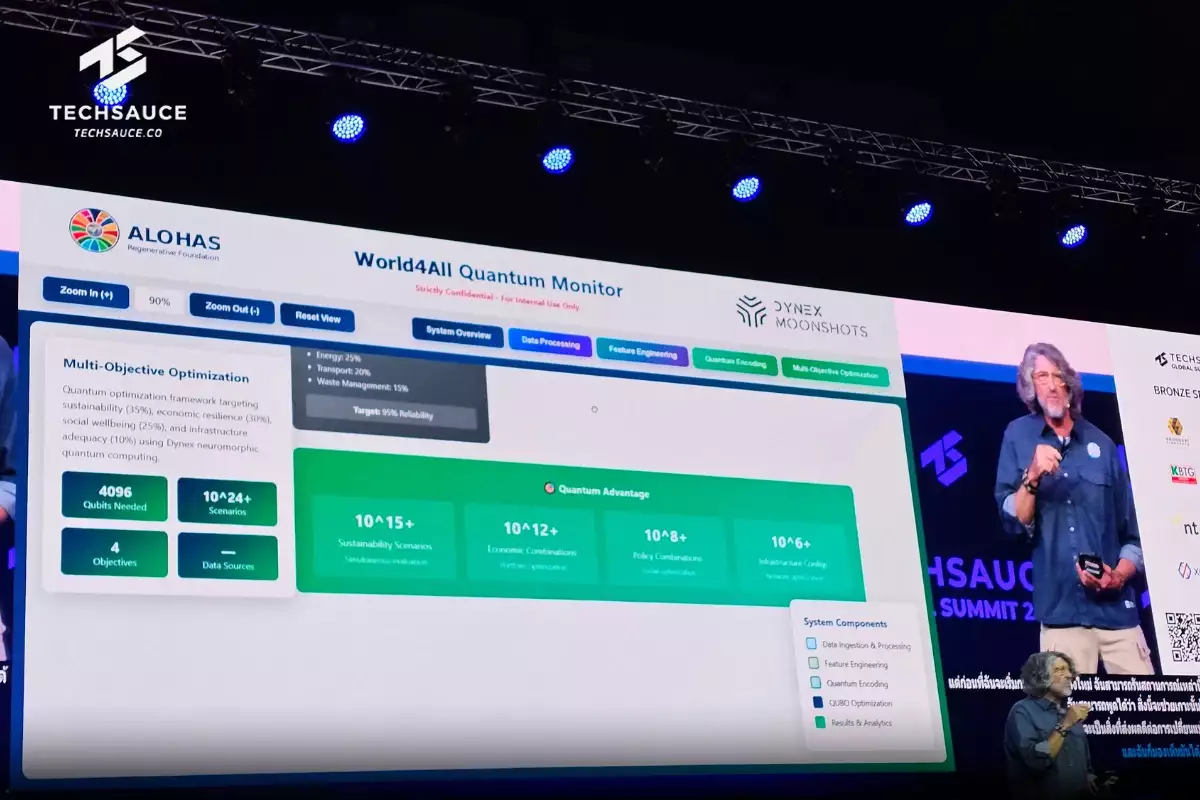The height and width of the screenshot is (800, 1200).
Task: Click the "Data Ingestion & Processing" legend label
Action: pos(866,646)
